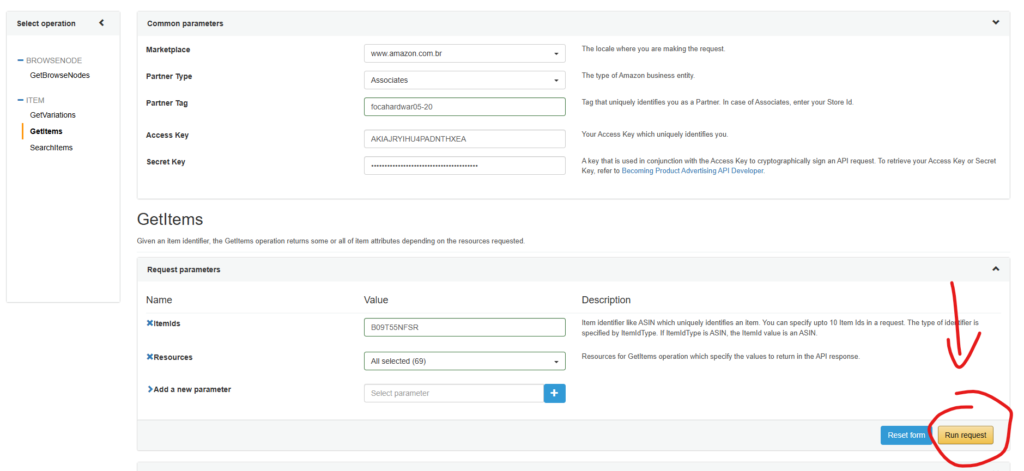Screen dimensions: 1024x471
Task: Click the Common parameters panel header
Action: click(x=573, y=23)
